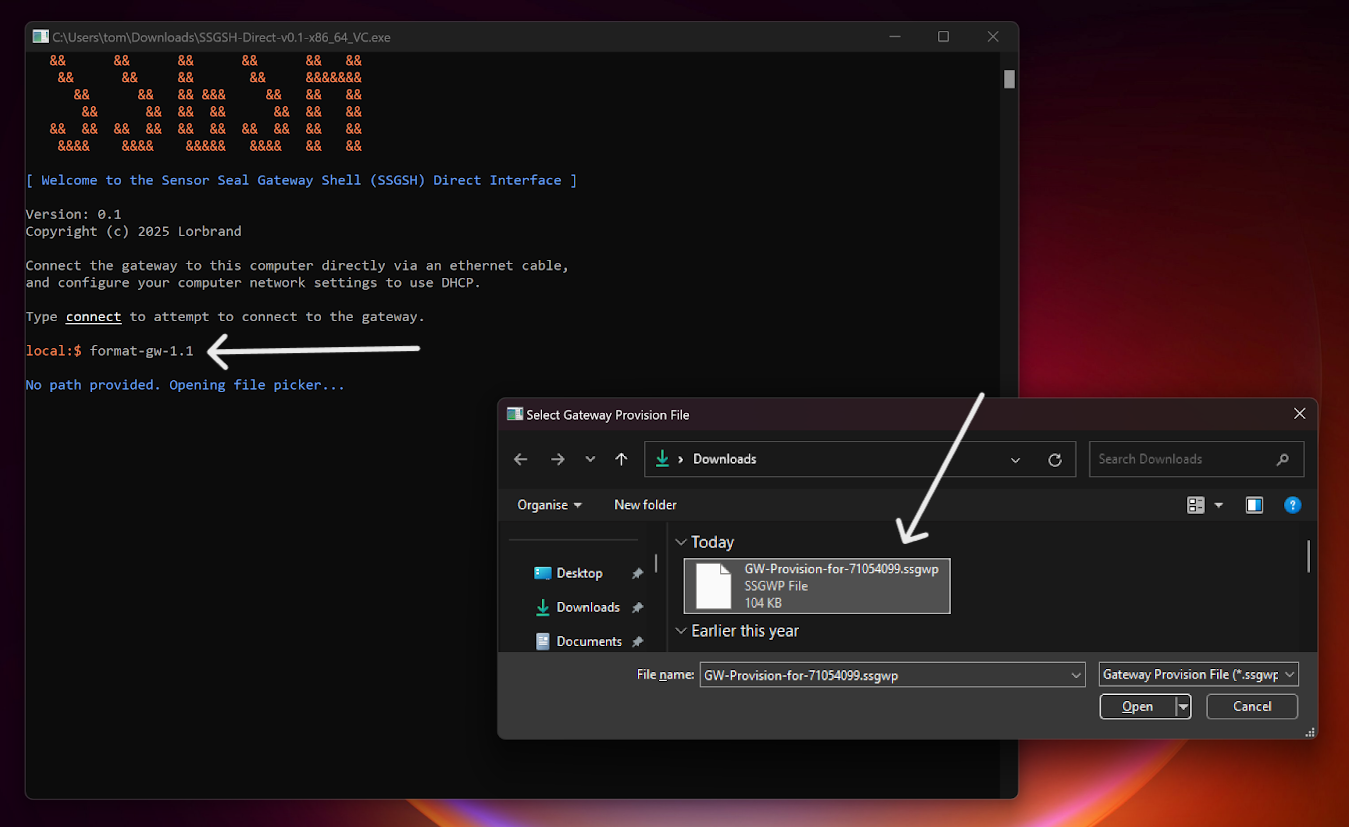The height and width of the screenshot is (827, 1349).
Task: Click the details view icon near top right
Action: (x=1196, y=505)
